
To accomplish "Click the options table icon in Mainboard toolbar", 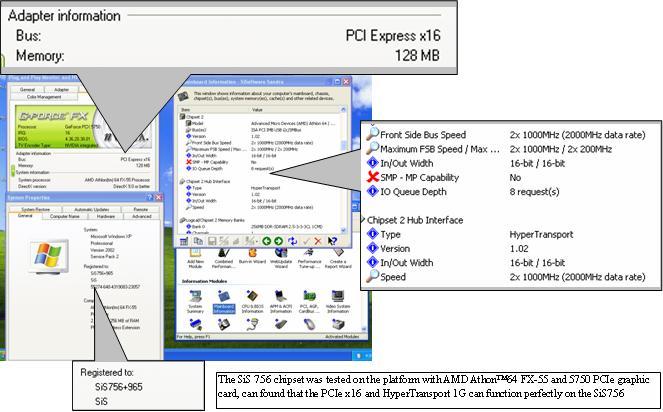I will point(184,241).
